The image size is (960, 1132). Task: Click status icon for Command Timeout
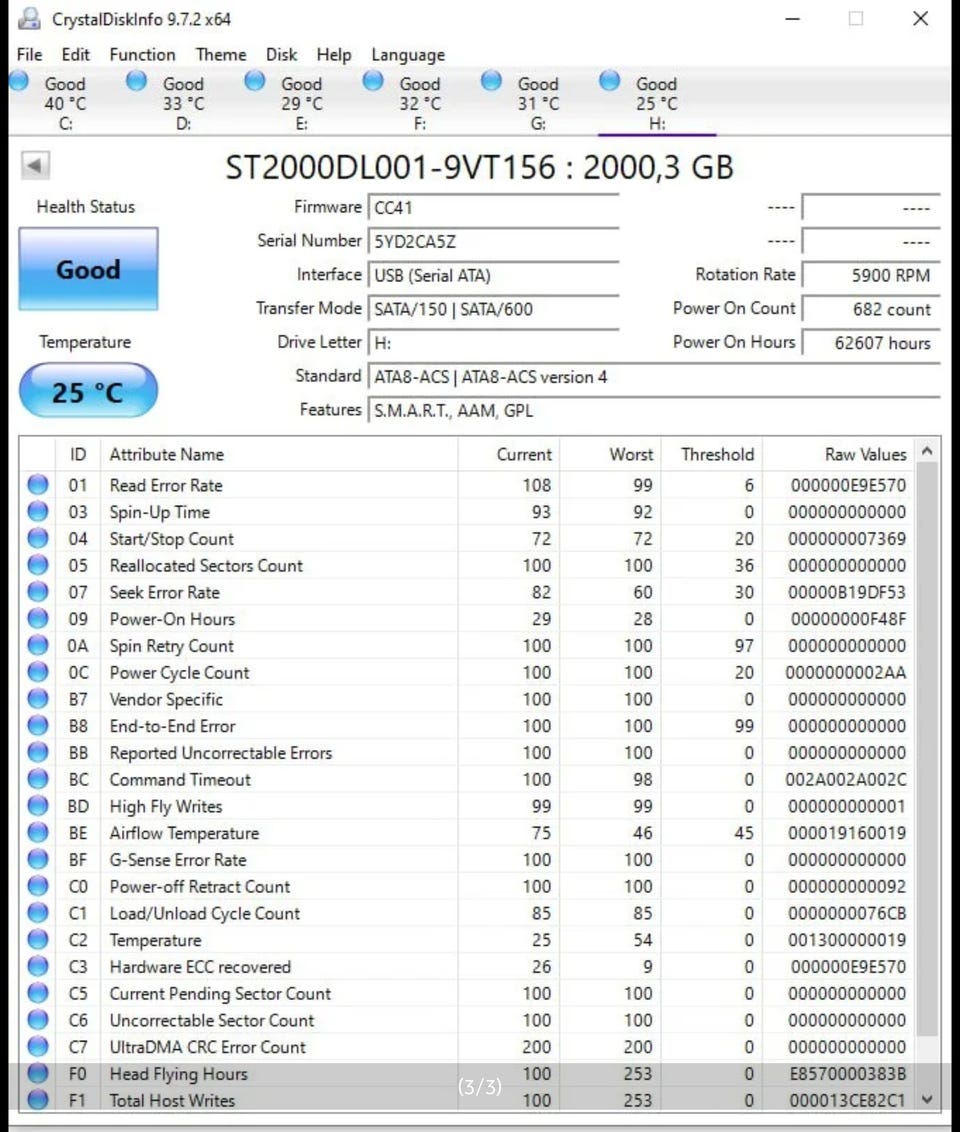38,778
